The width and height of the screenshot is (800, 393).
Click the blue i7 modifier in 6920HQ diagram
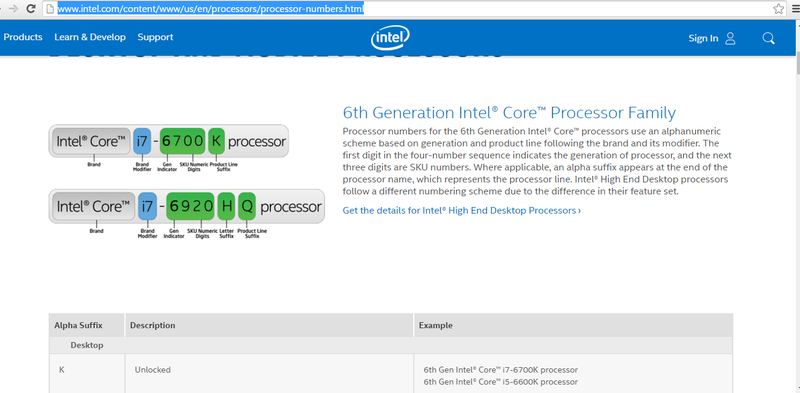147,206
